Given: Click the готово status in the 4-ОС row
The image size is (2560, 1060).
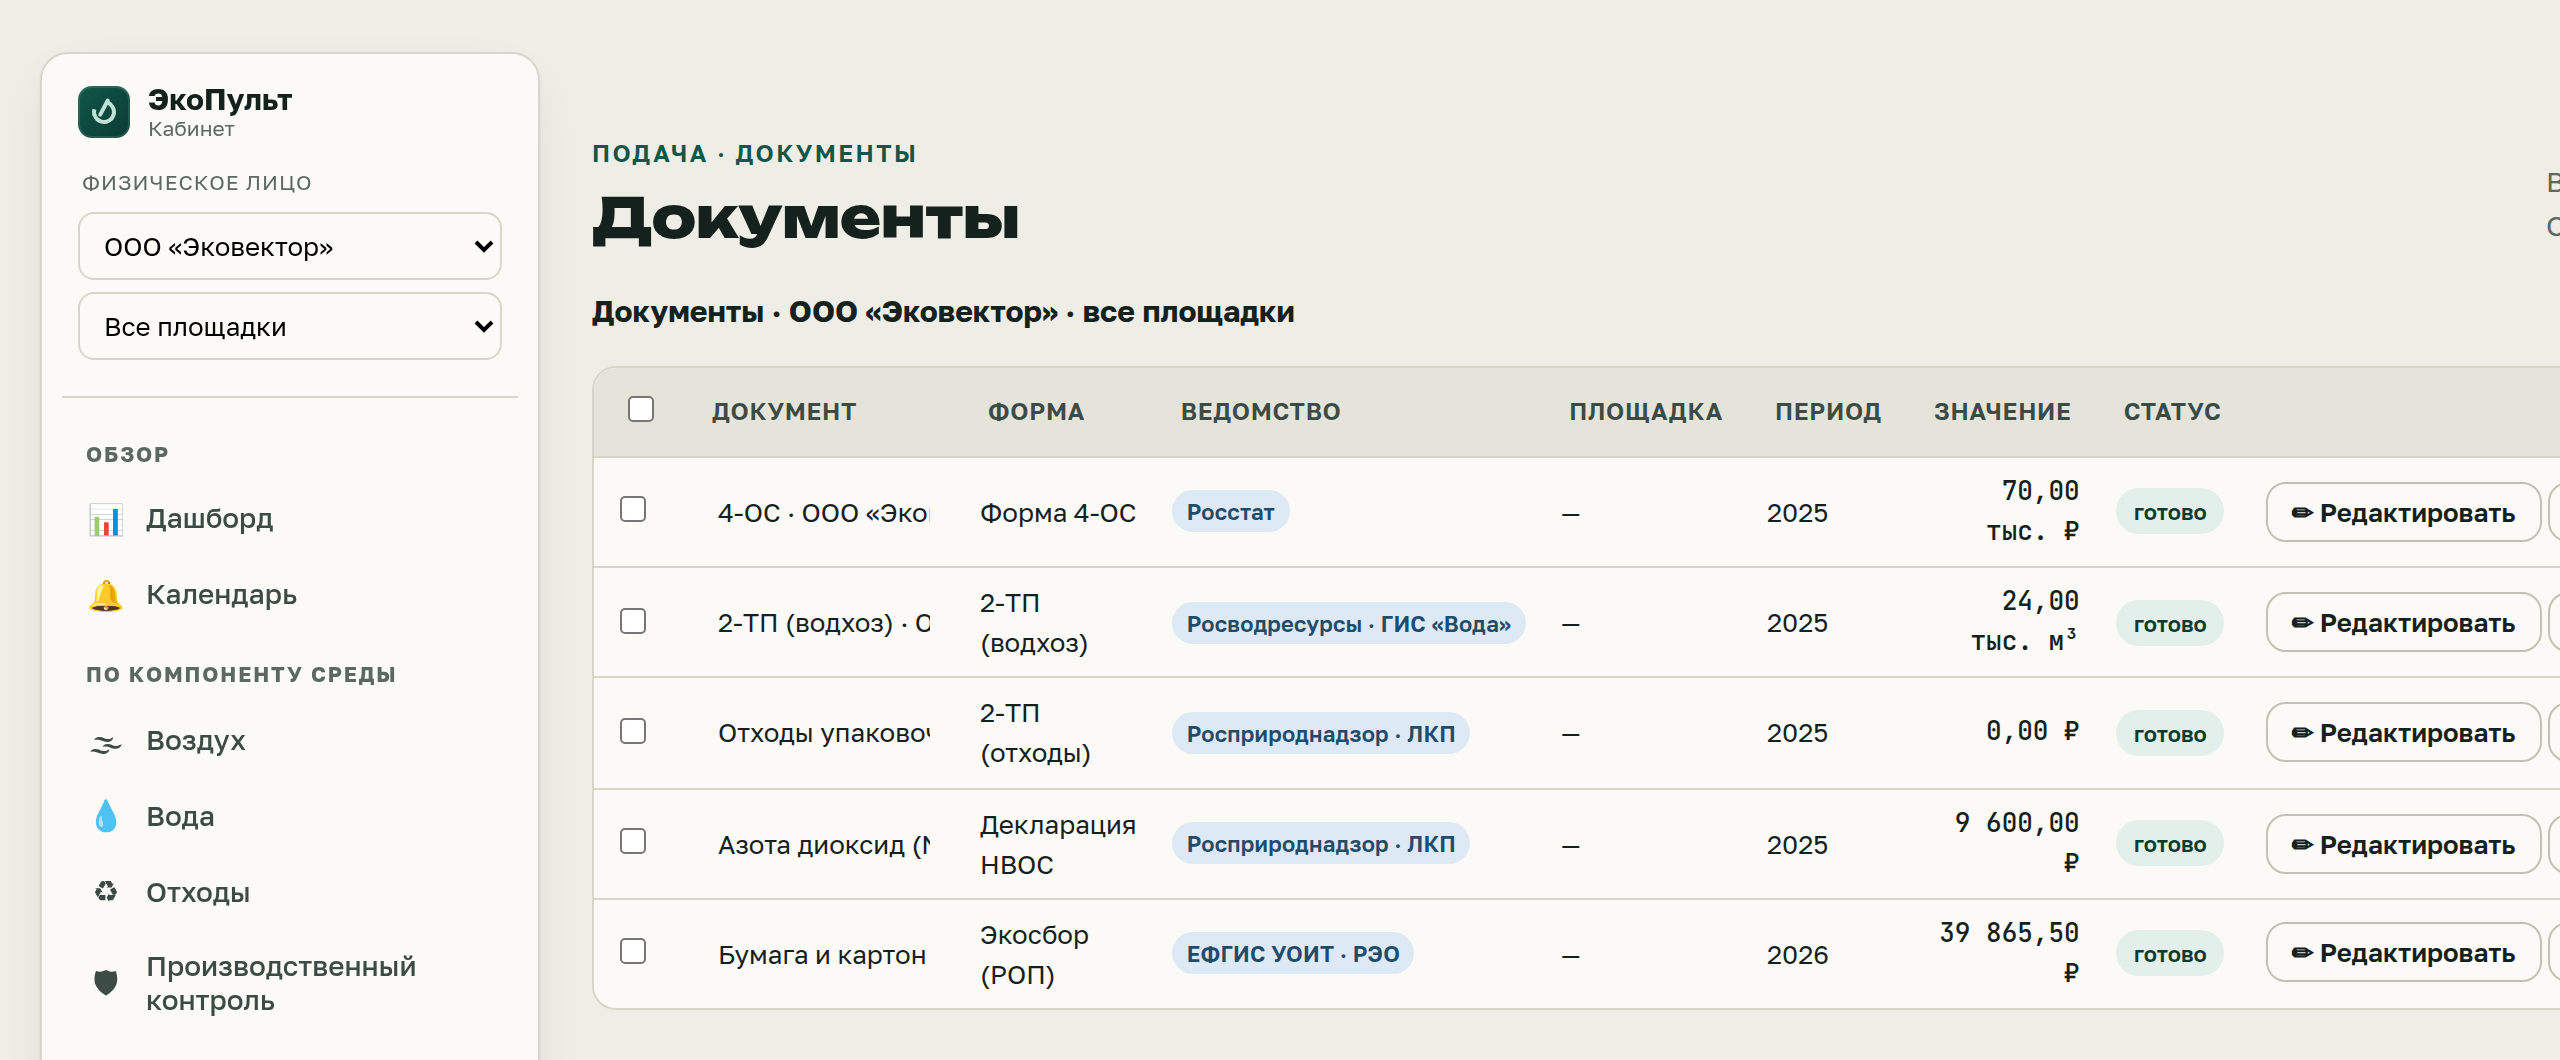Looking at the screenshot, I should tap(2170, 513).
